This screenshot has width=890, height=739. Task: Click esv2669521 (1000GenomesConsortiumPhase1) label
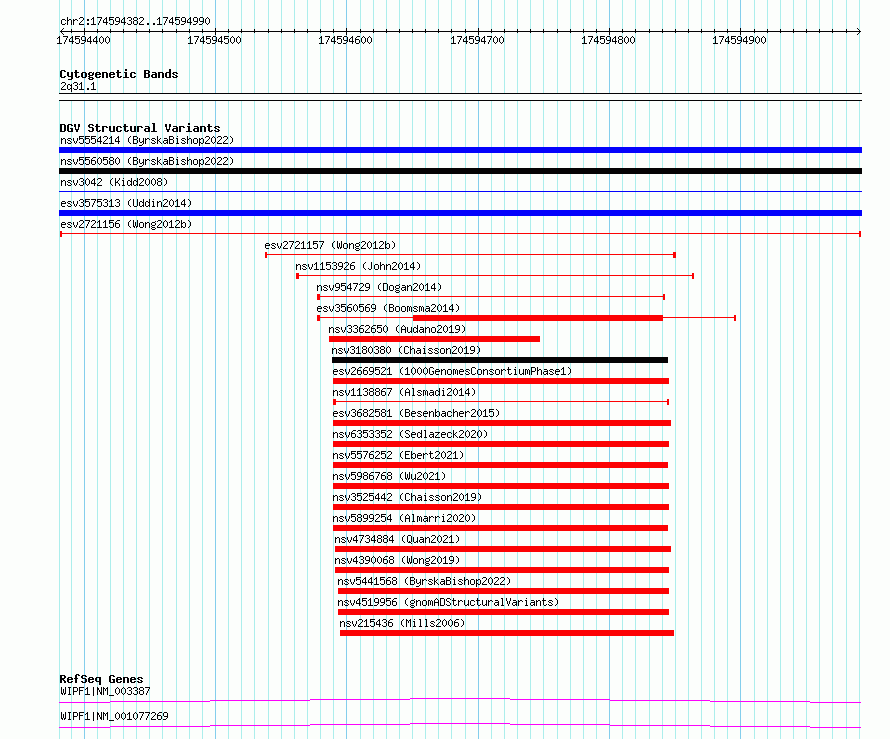click(x=452, y=371)
